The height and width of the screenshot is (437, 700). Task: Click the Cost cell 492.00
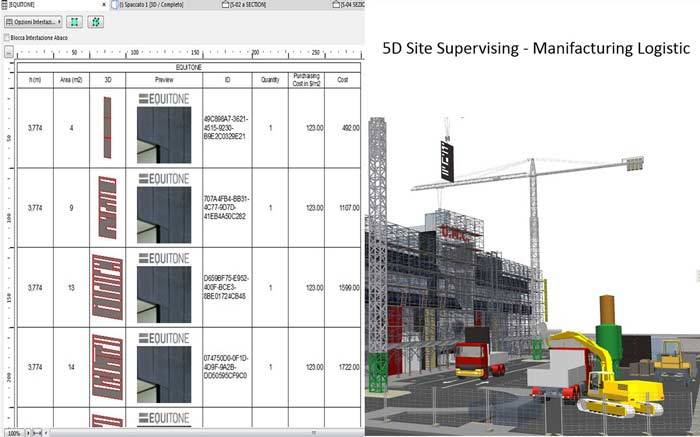click(342, 128)
